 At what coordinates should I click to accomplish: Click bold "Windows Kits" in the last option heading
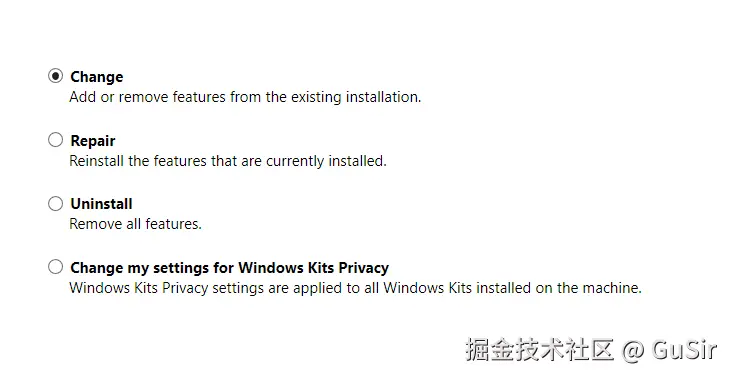[286, 268]
